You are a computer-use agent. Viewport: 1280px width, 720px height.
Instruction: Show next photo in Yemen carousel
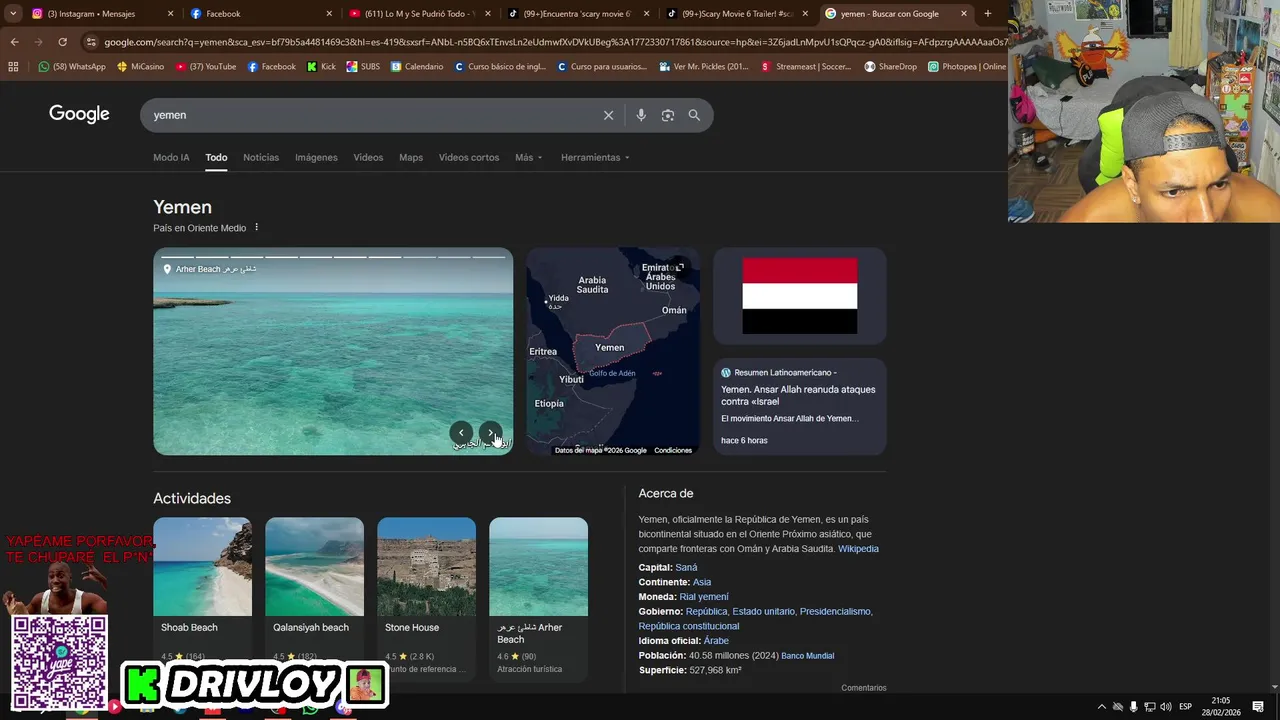point(490,433)
